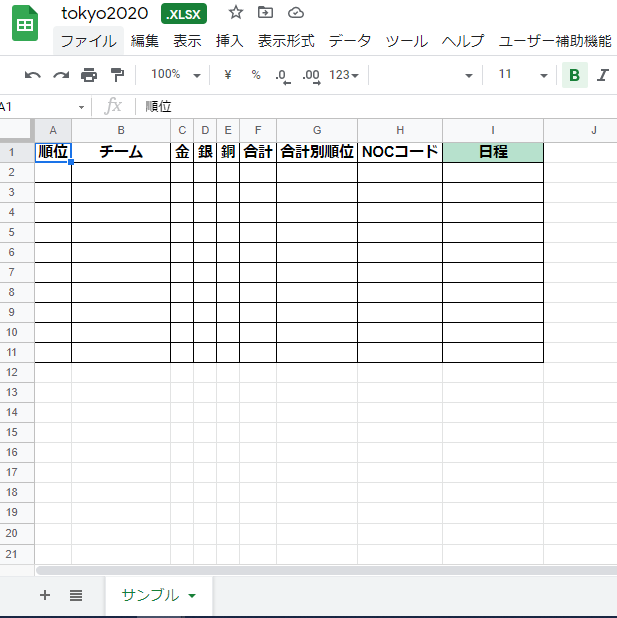Viewport: 617px width, 618px height.
Task: Open the 表示 menu
Action: click(x=187, y=41)
